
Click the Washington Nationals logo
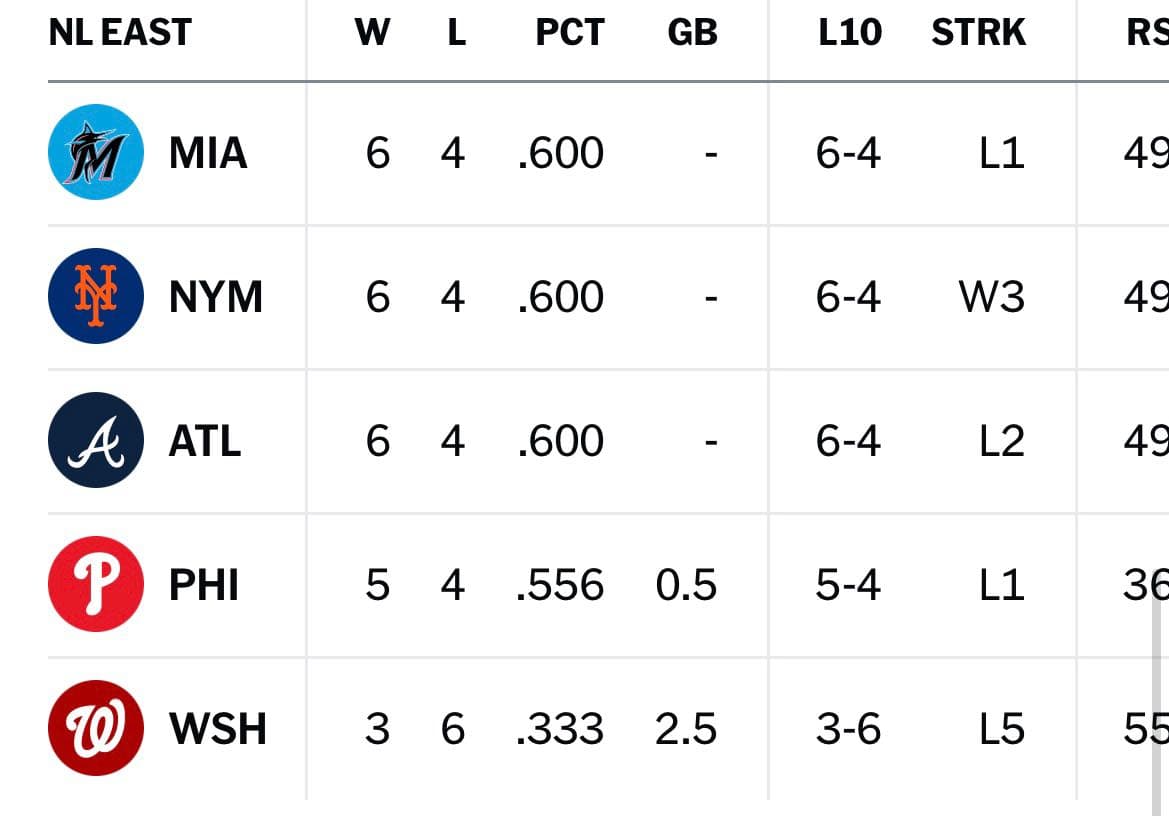[96, 727]
